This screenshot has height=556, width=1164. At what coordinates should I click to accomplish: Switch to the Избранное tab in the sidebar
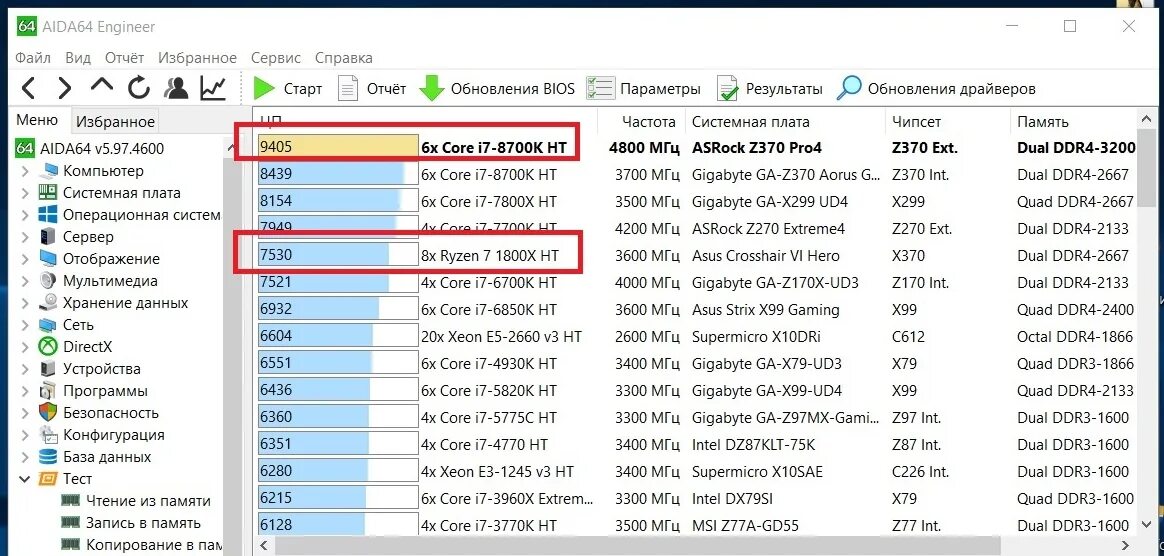116,121
